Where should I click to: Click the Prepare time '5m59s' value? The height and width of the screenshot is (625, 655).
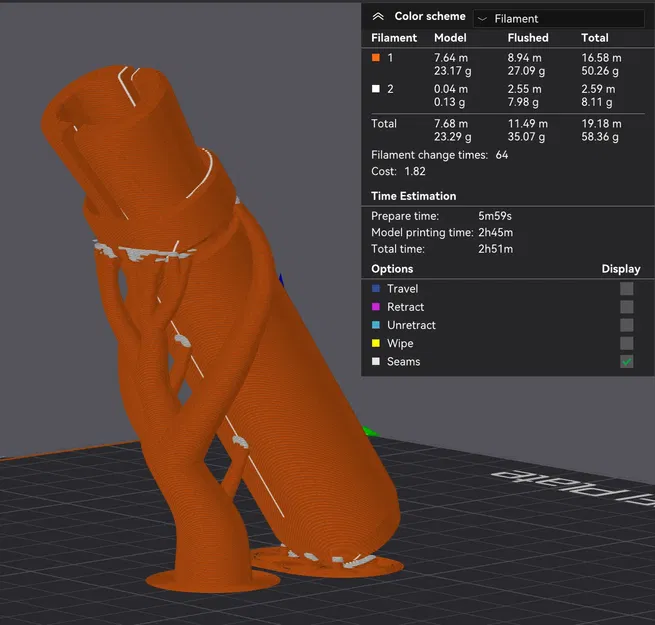click(x=495, y=216)
